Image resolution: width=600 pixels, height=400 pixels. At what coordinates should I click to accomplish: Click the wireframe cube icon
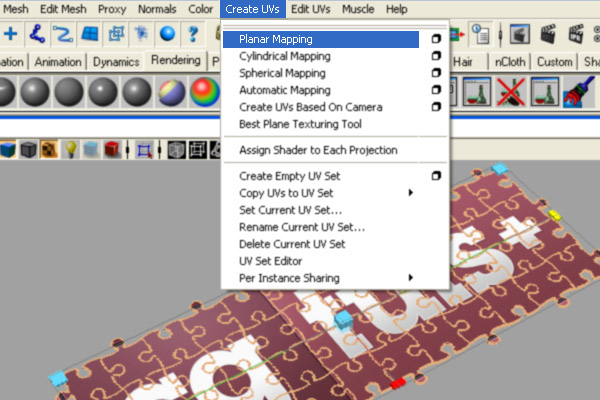176,150
